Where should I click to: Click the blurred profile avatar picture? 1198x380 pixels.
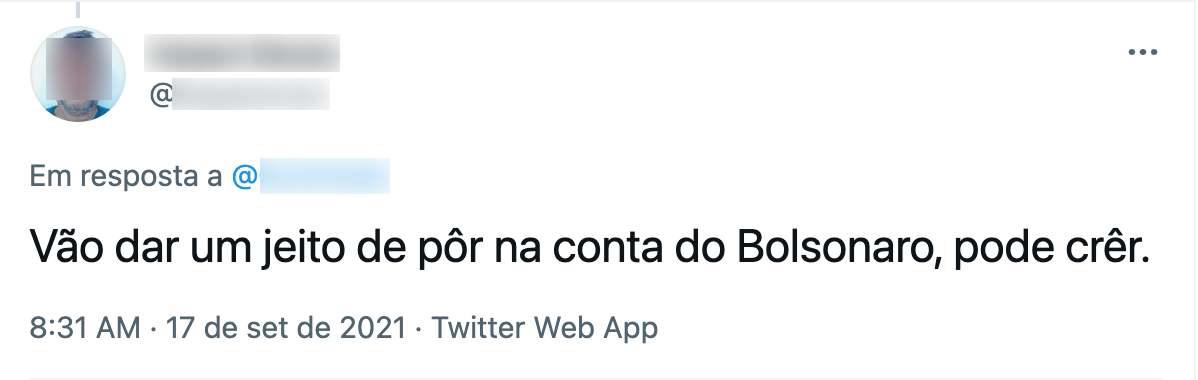78,74
